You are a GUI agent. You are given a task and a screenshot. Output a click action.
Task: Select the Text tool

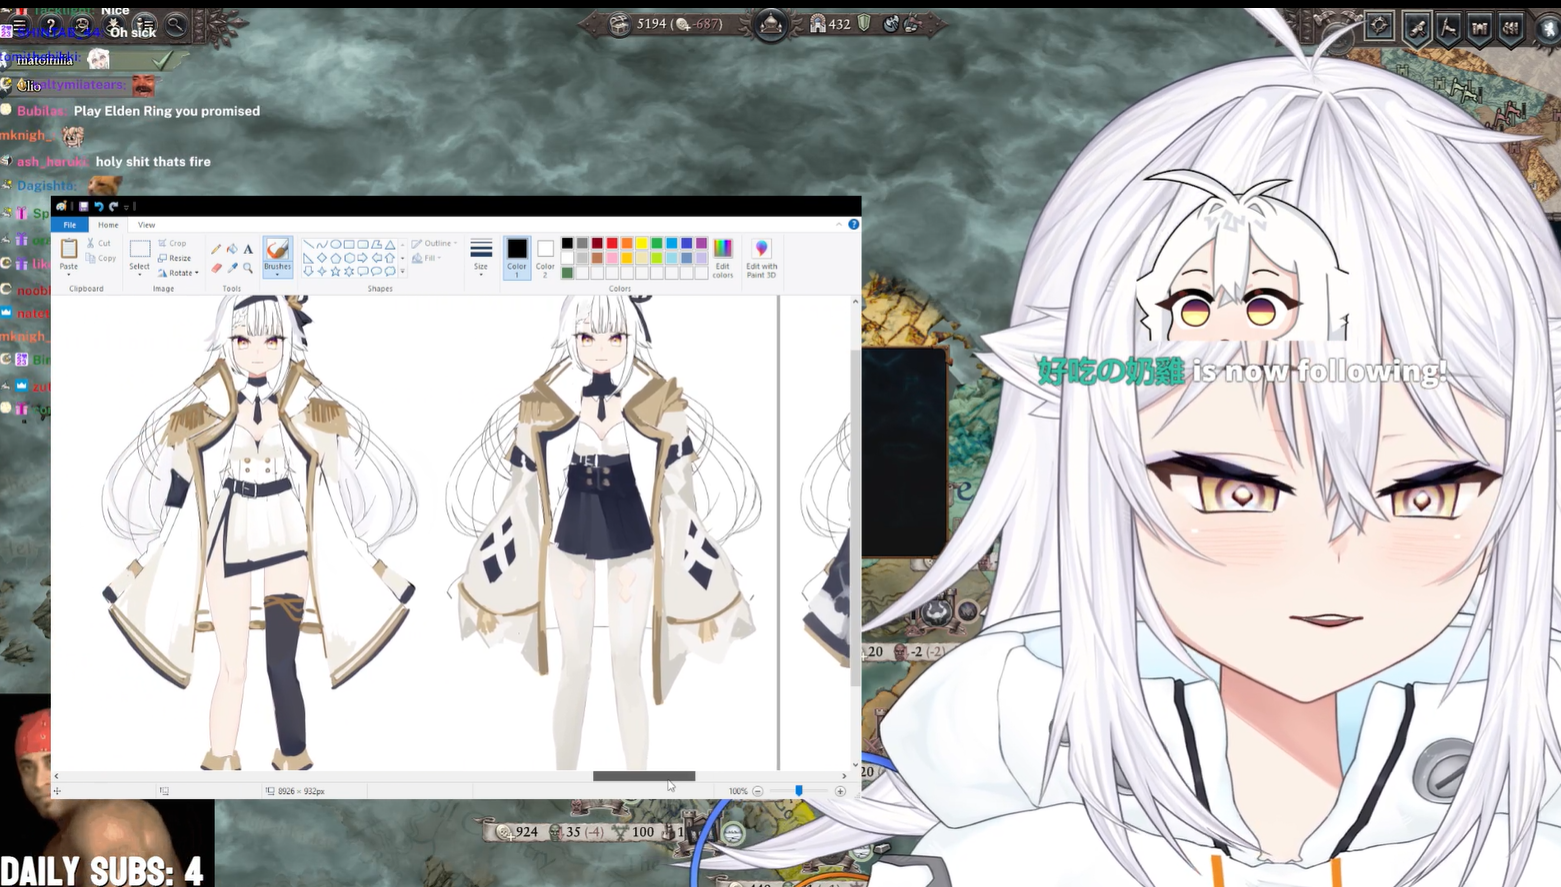[248, 249]
